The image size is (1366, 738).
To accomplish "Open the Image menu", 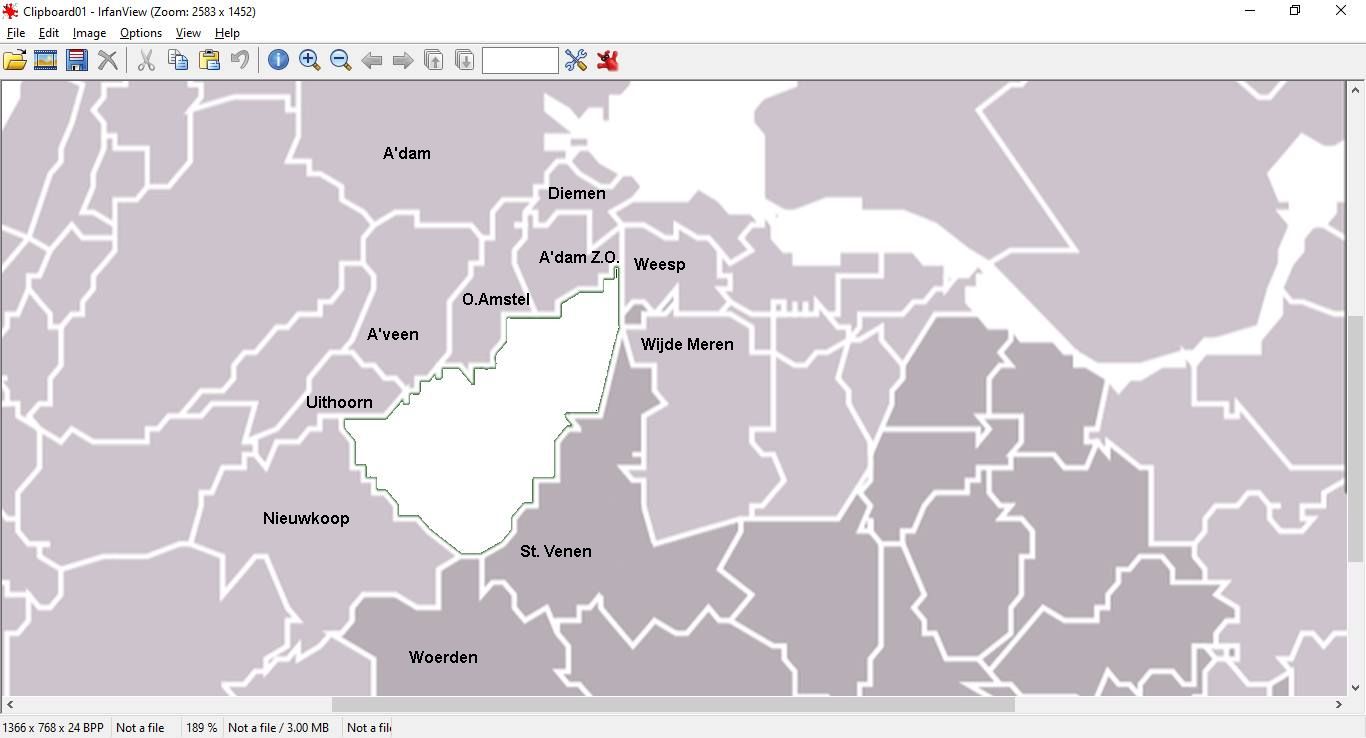I will pyautogui.click(x=89, y=33).
